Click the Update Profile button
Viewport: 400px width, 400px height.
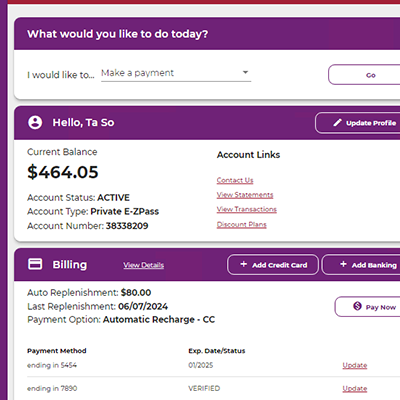coord(358,123)
